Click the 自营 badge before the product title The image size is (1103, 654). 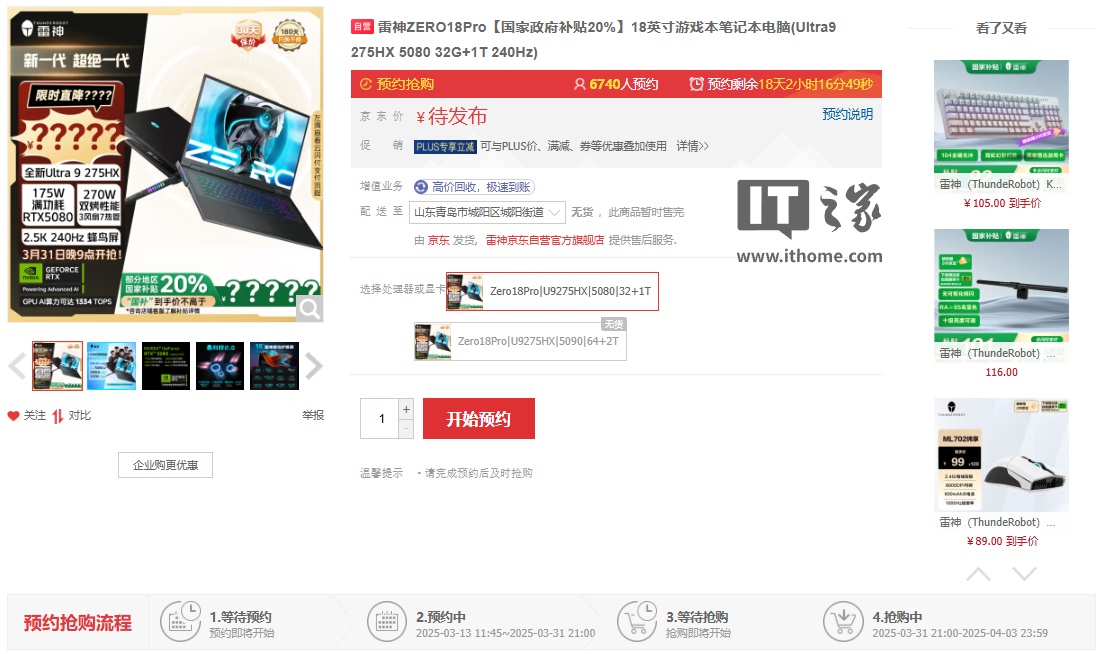(362, 27)
